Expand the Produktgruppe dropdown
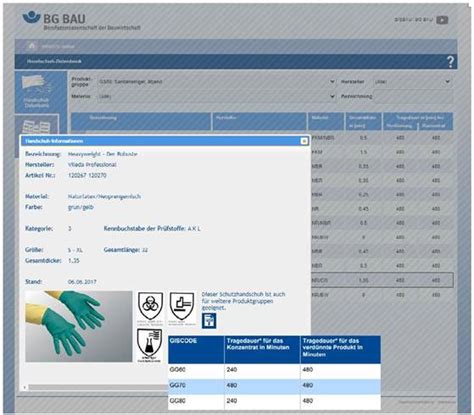Screen dimensions: 474x415 click(x=217, y=82)
